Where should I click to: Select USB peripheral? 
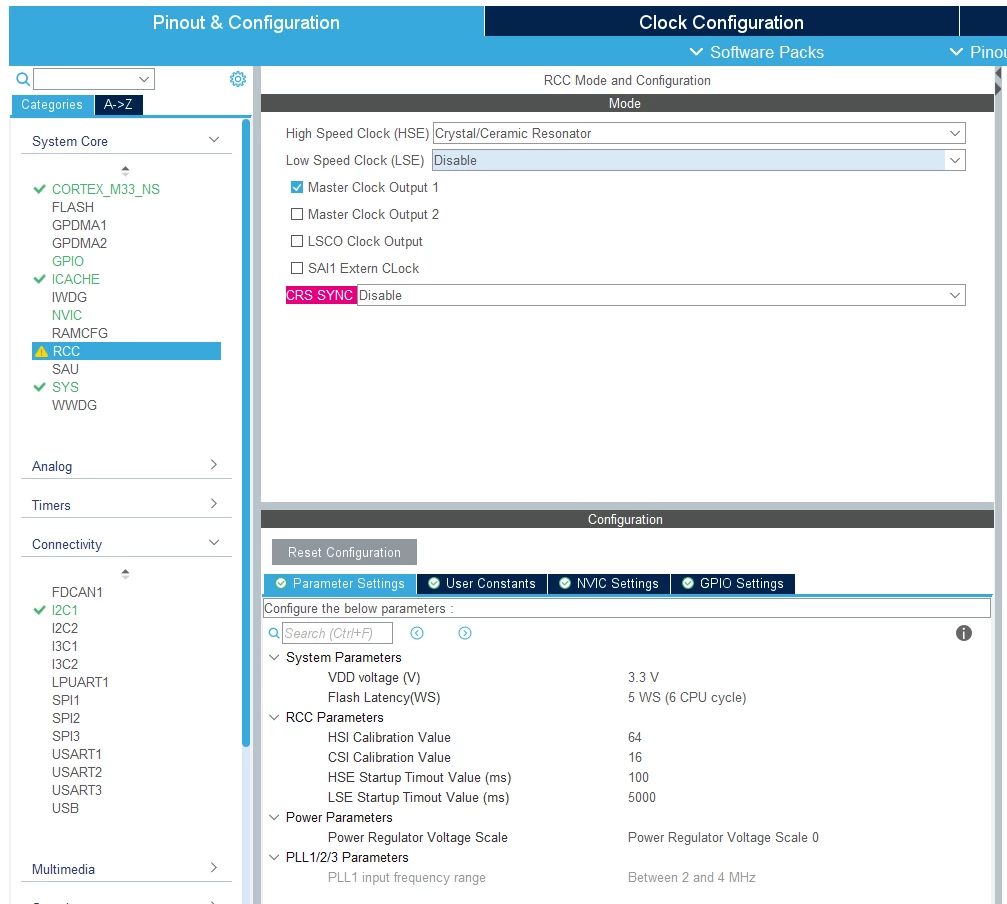66,808
